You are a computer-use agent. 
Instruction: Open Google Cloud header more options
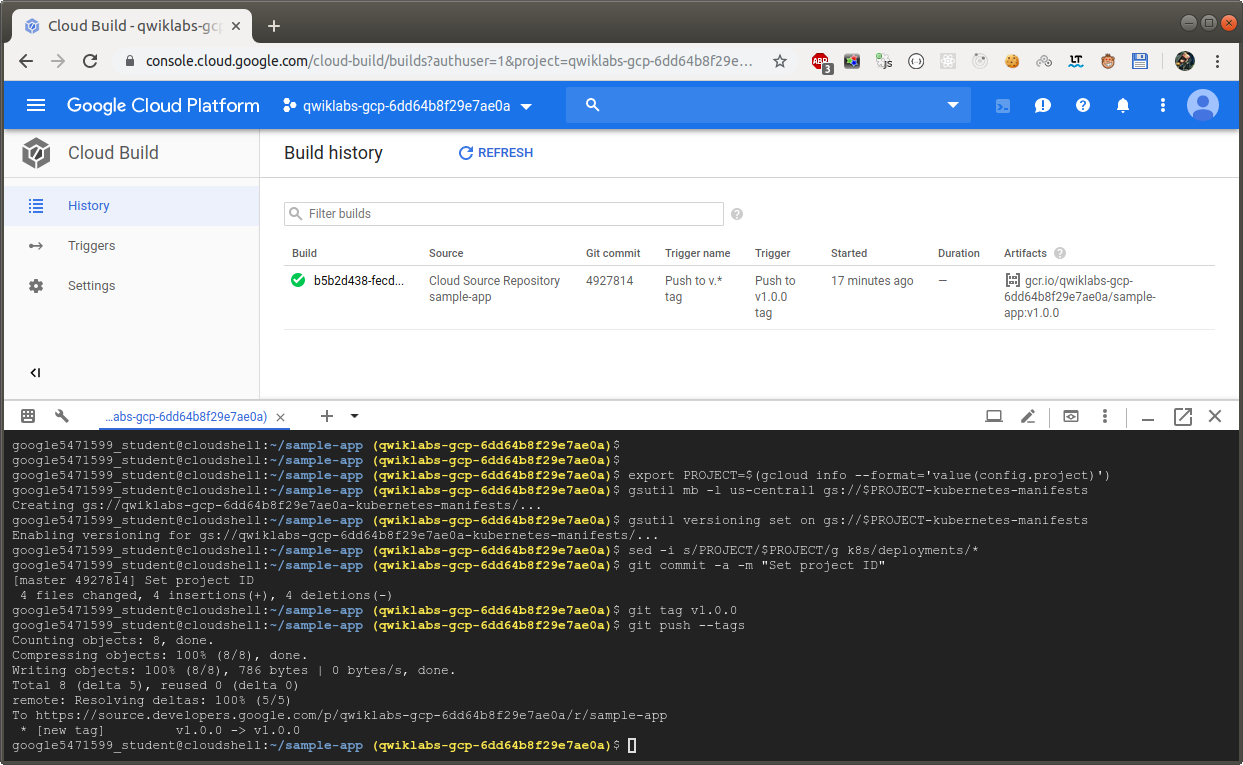[1163, 105]
